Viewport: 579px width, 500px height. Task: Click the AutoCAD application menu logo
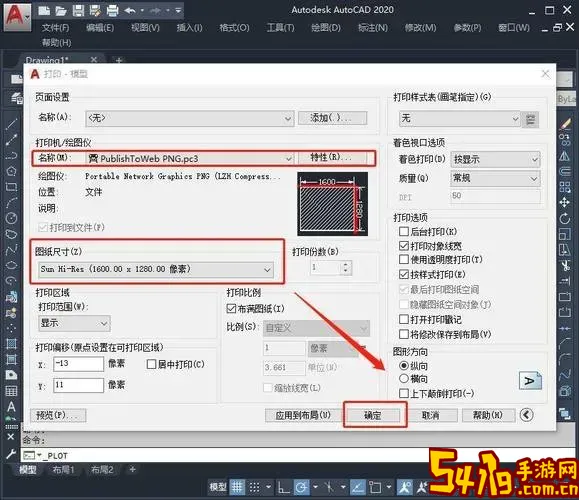click(x=17, y=17)
